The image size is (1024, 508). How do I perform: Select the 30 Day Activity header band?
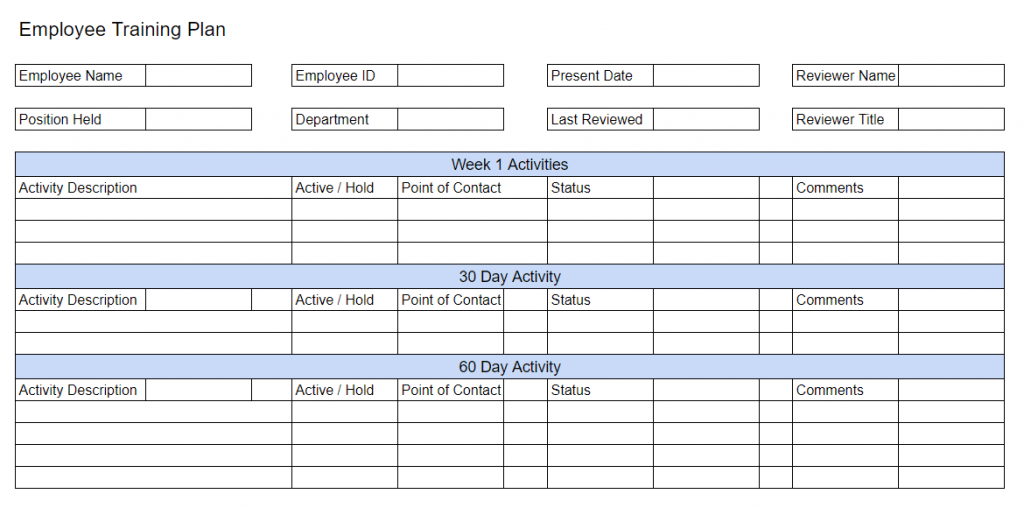coord(509,277)
